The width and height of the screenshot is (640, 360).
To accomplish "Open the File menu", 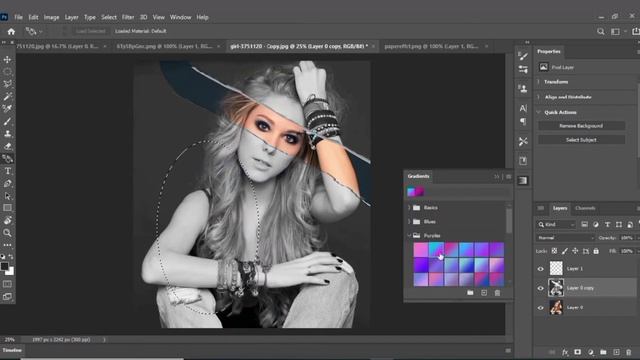I will pos(18,17).
